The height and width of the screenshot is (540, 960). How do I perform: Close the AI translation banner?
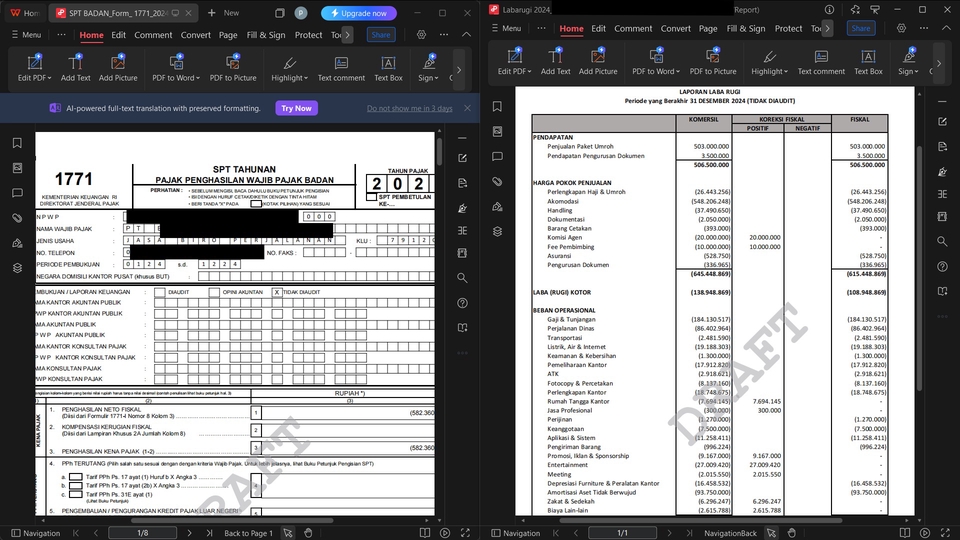[x=467, y=108]
